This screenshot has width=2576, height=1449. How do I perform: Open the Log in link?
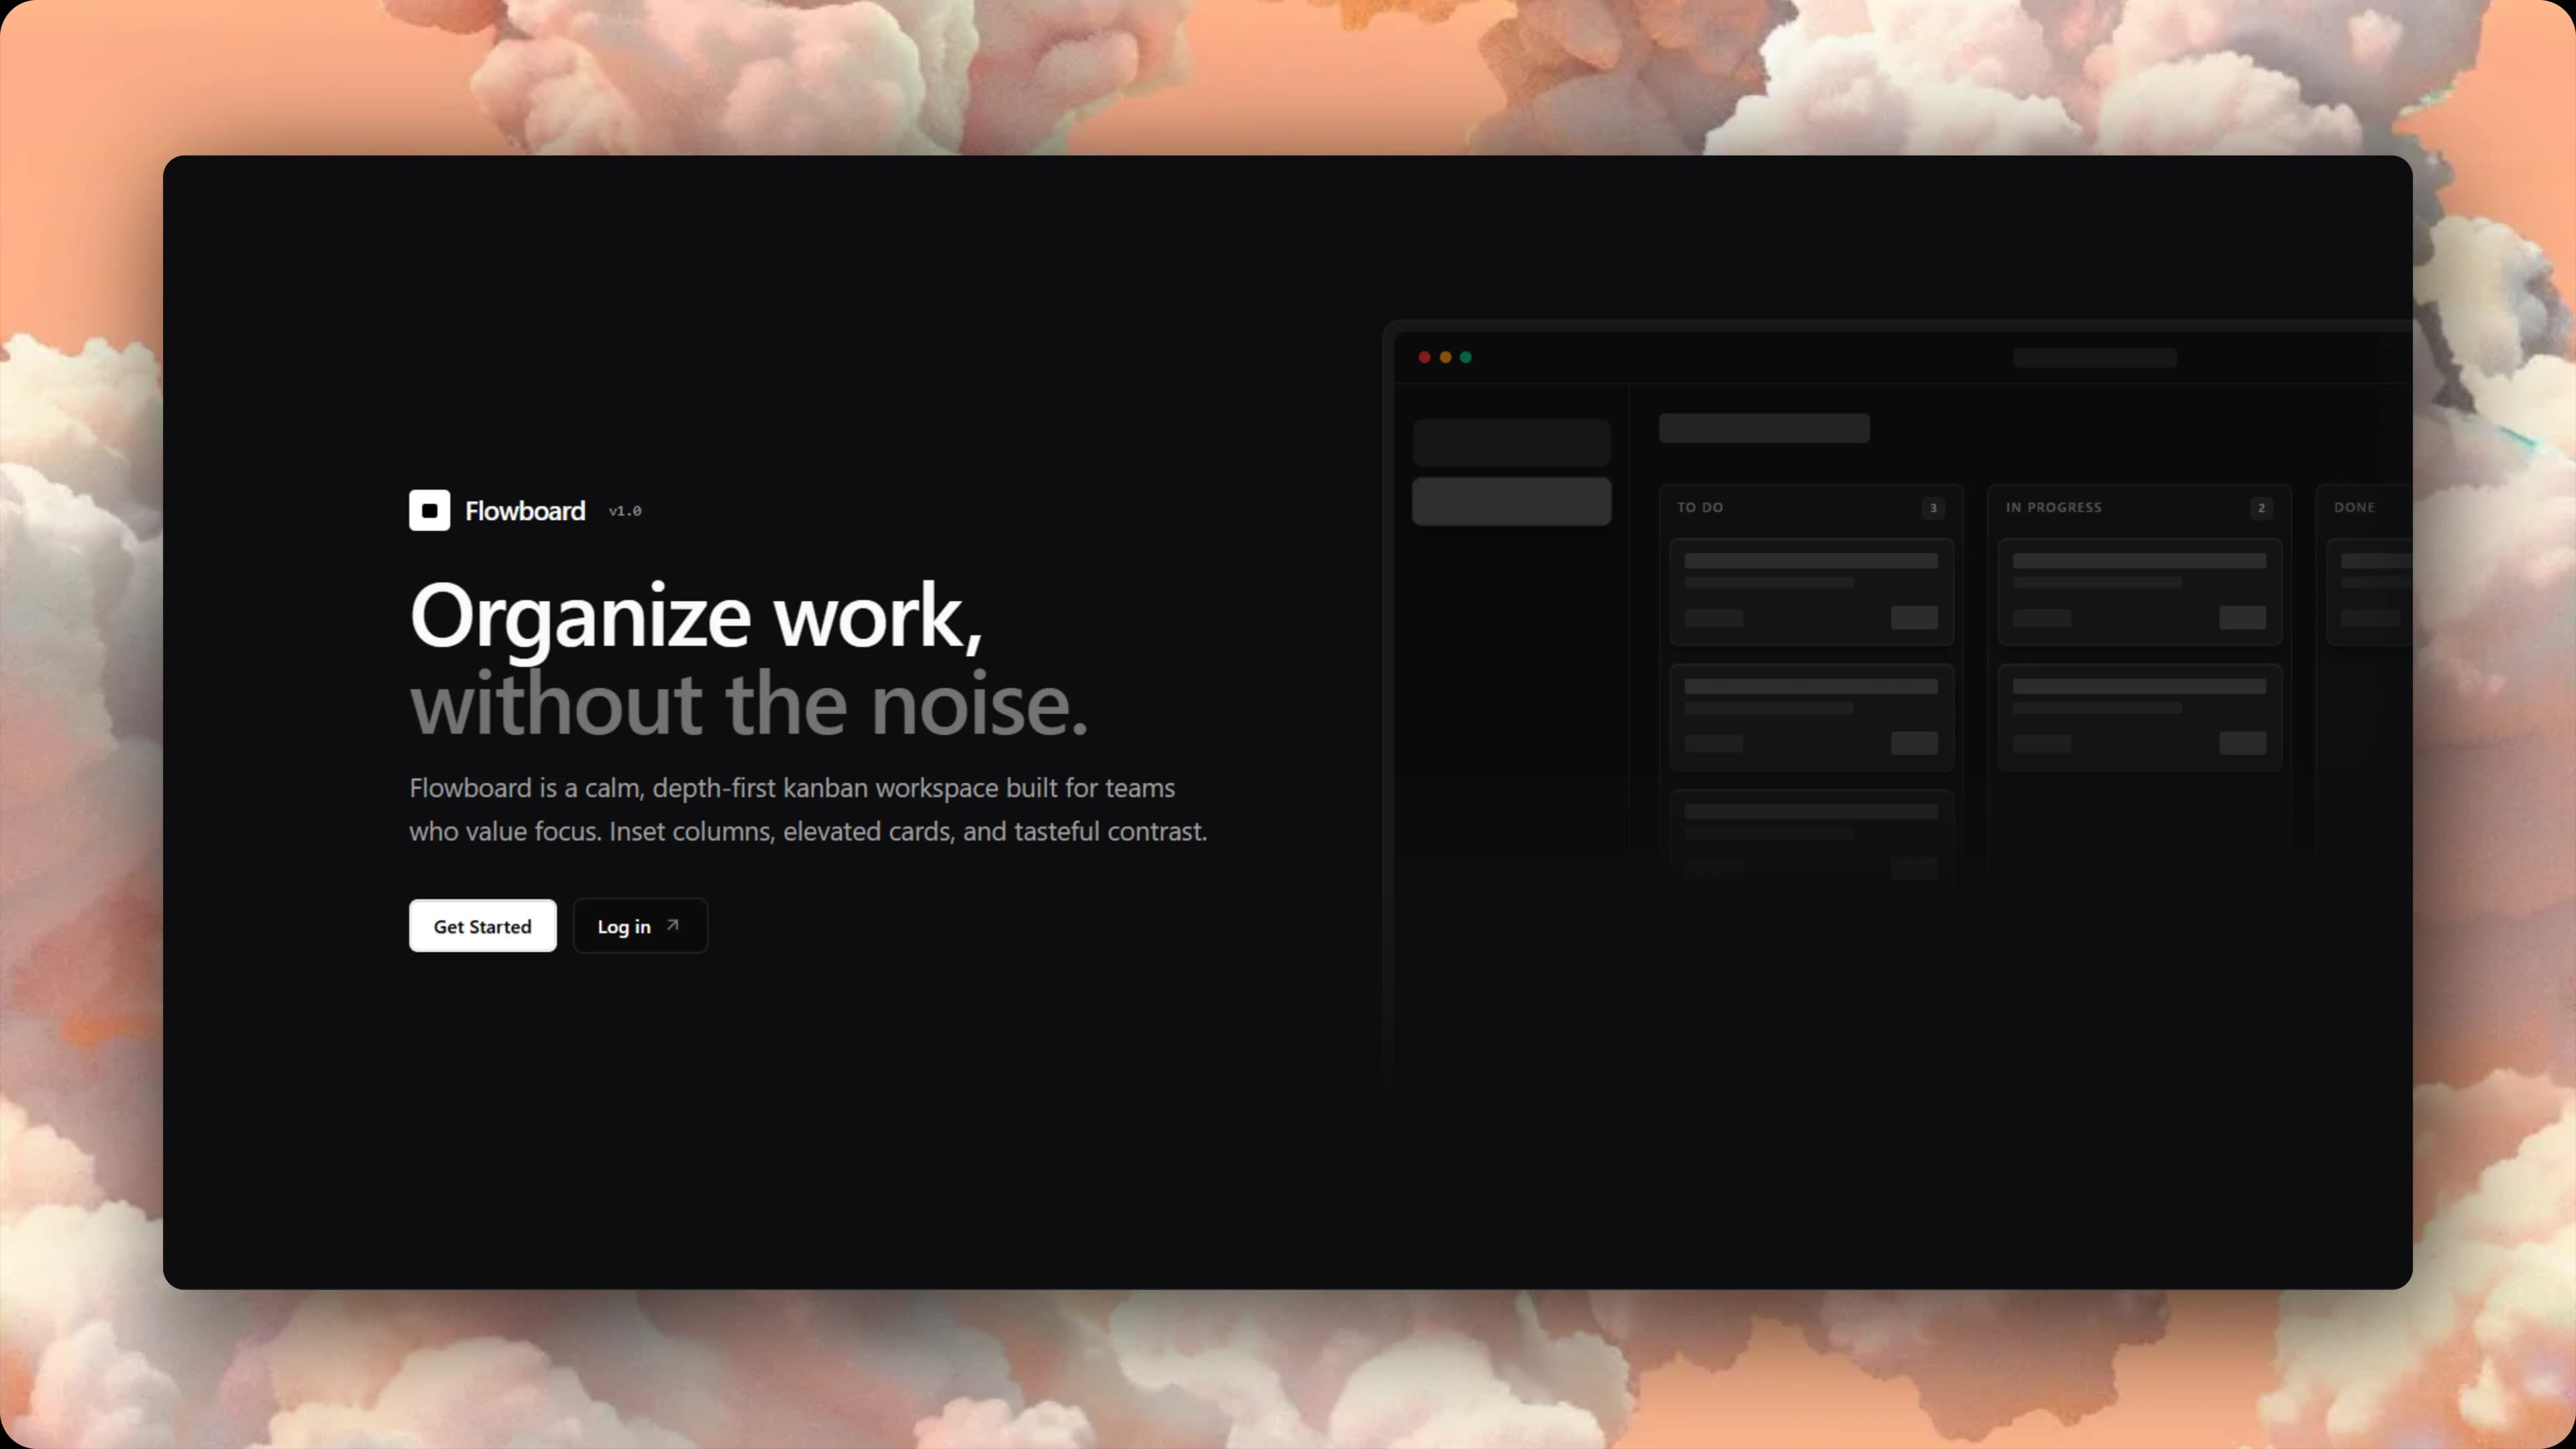tap(640, 926)
